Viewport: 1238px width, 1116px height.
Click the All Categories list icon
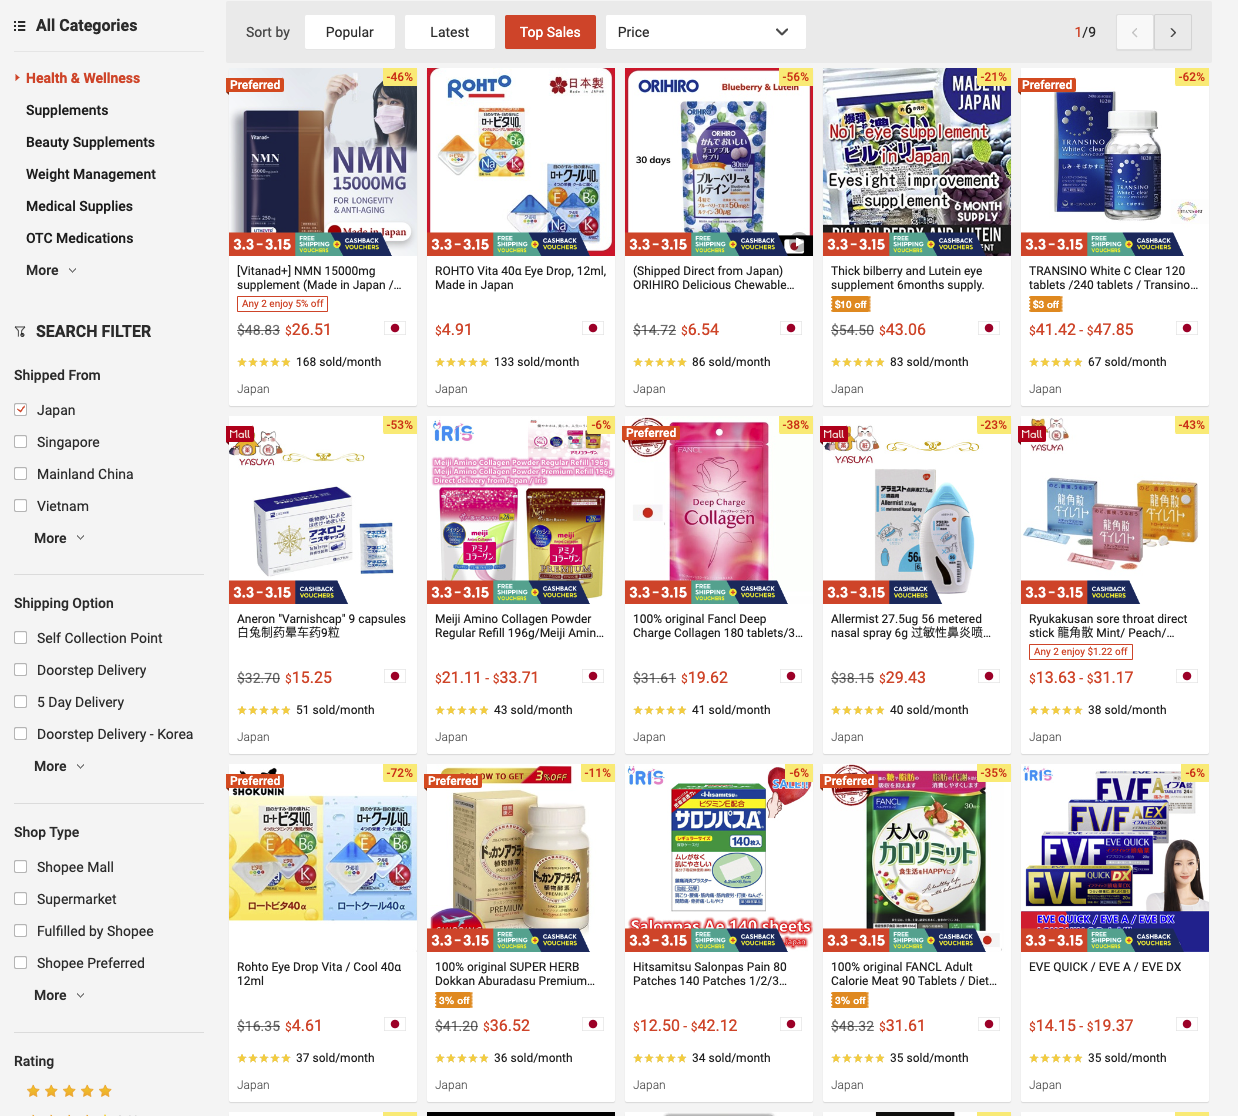[20, 26]
